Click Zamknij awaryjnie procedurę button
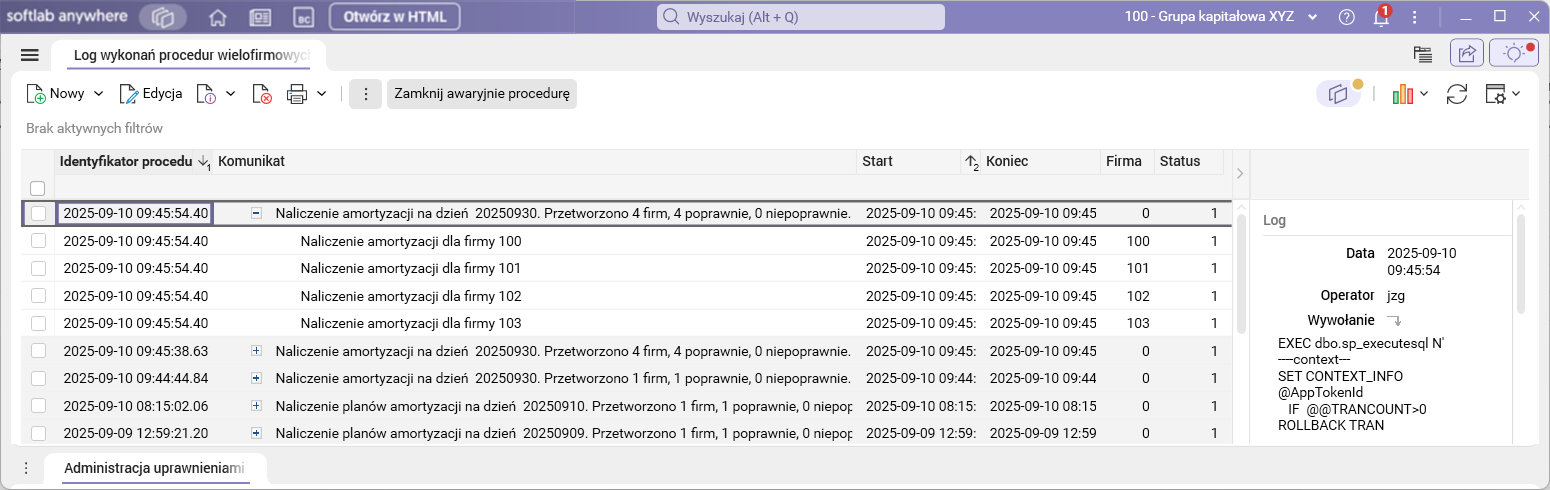The height and width of the screenshot is (490, 1550). (x=482, y=94)
